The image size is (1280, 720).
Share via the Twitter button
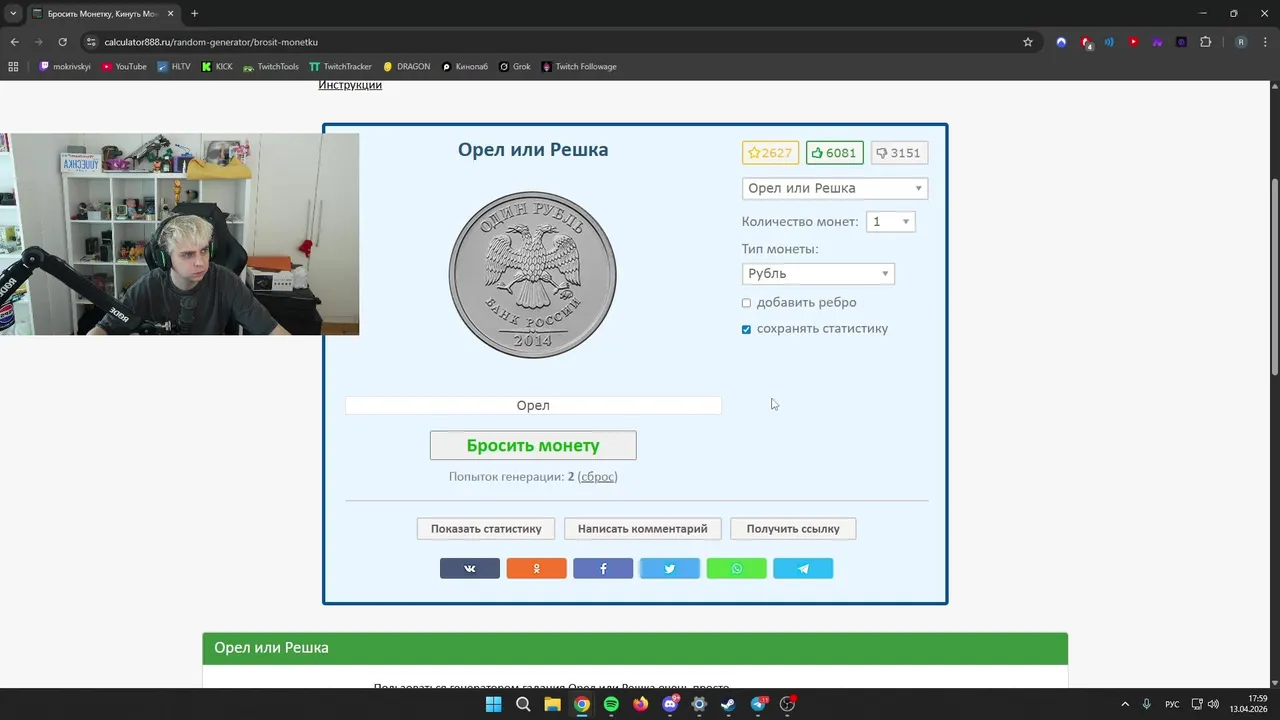[x=669, y=568]
